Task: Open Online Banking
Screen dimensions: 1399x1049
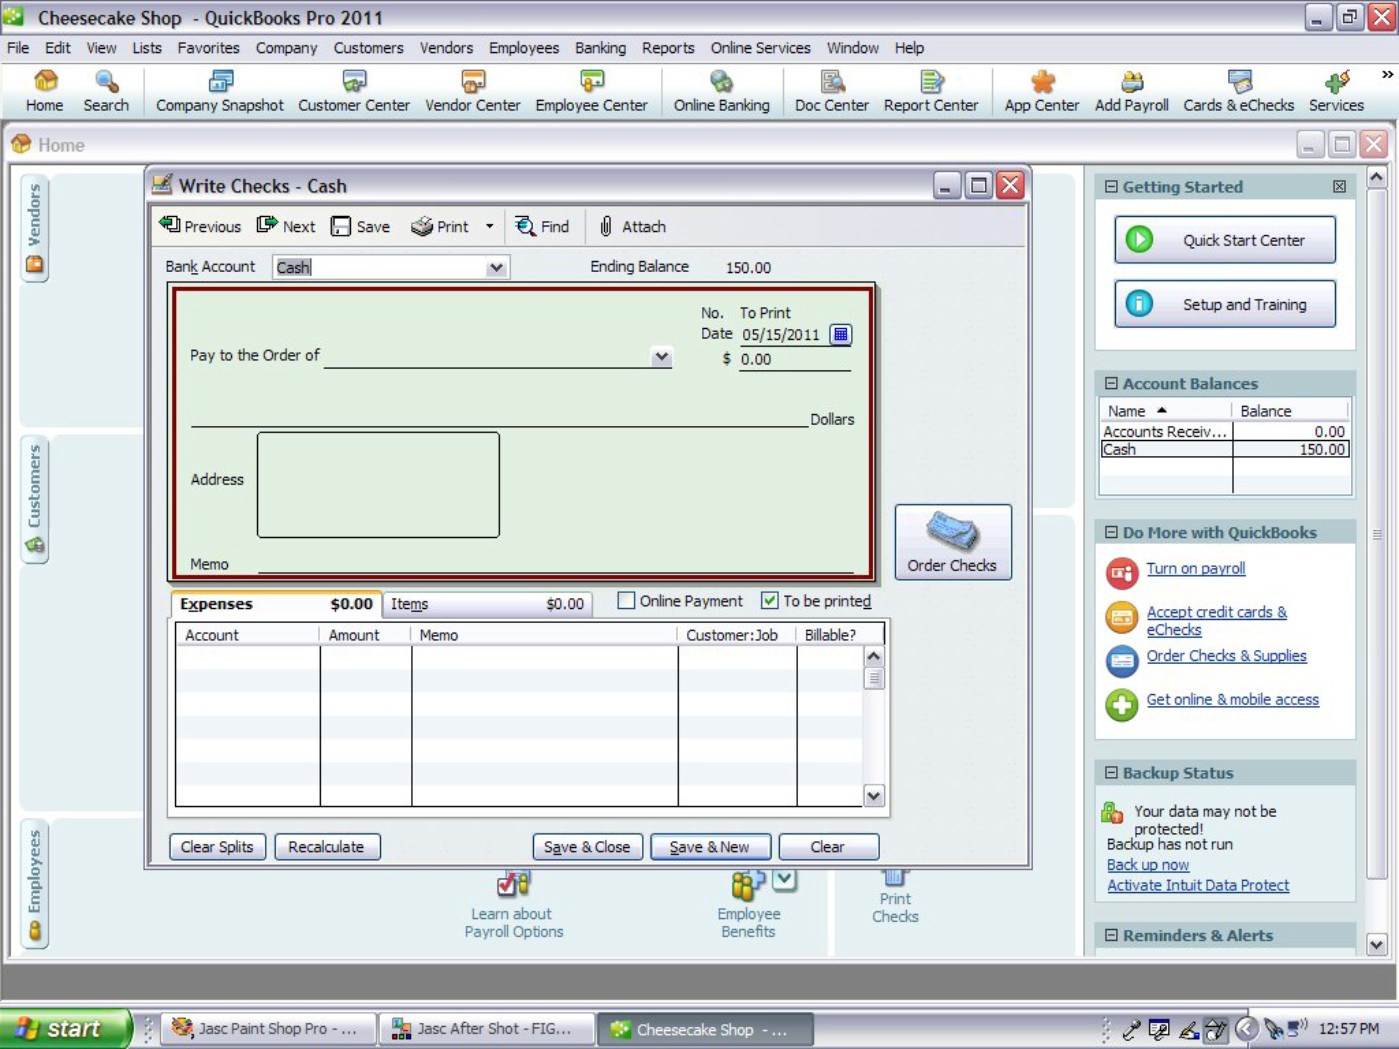Action: tap(721, 91)
